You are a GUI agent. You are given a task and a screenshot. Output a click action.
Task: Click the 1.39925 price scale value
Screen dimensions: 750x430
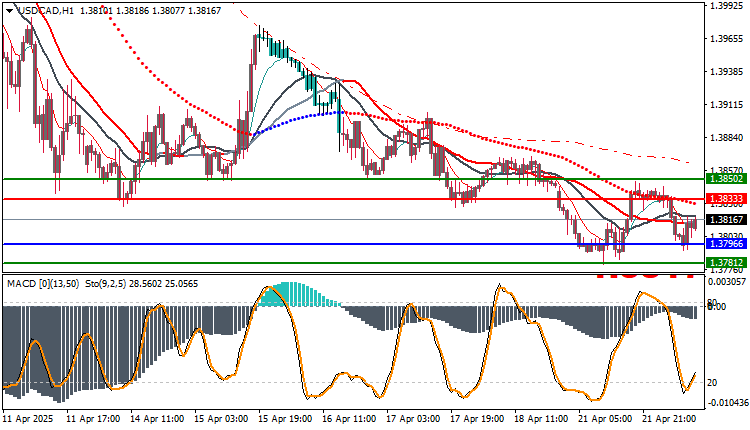[727, 6]
